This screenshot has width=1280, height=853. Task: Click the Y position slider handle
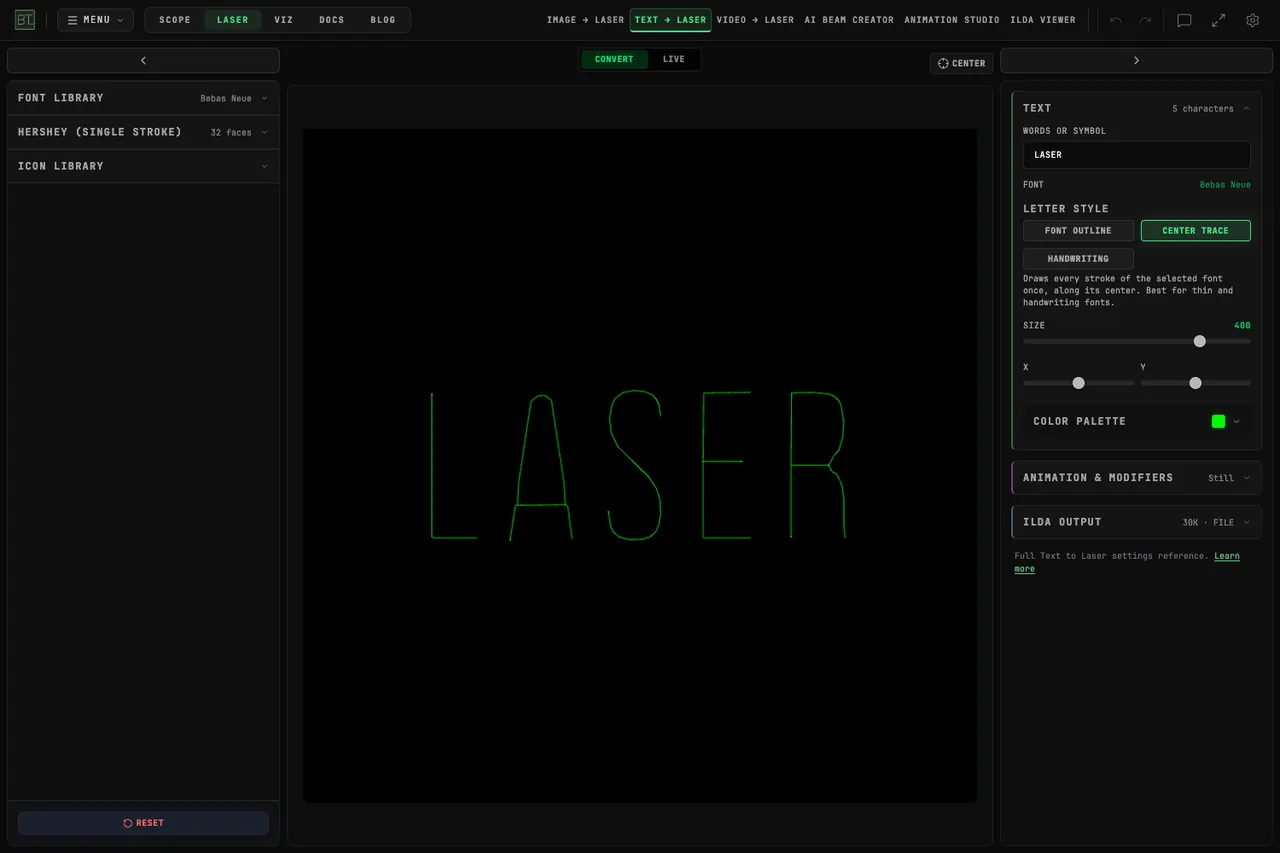(x=1195, y=383)
